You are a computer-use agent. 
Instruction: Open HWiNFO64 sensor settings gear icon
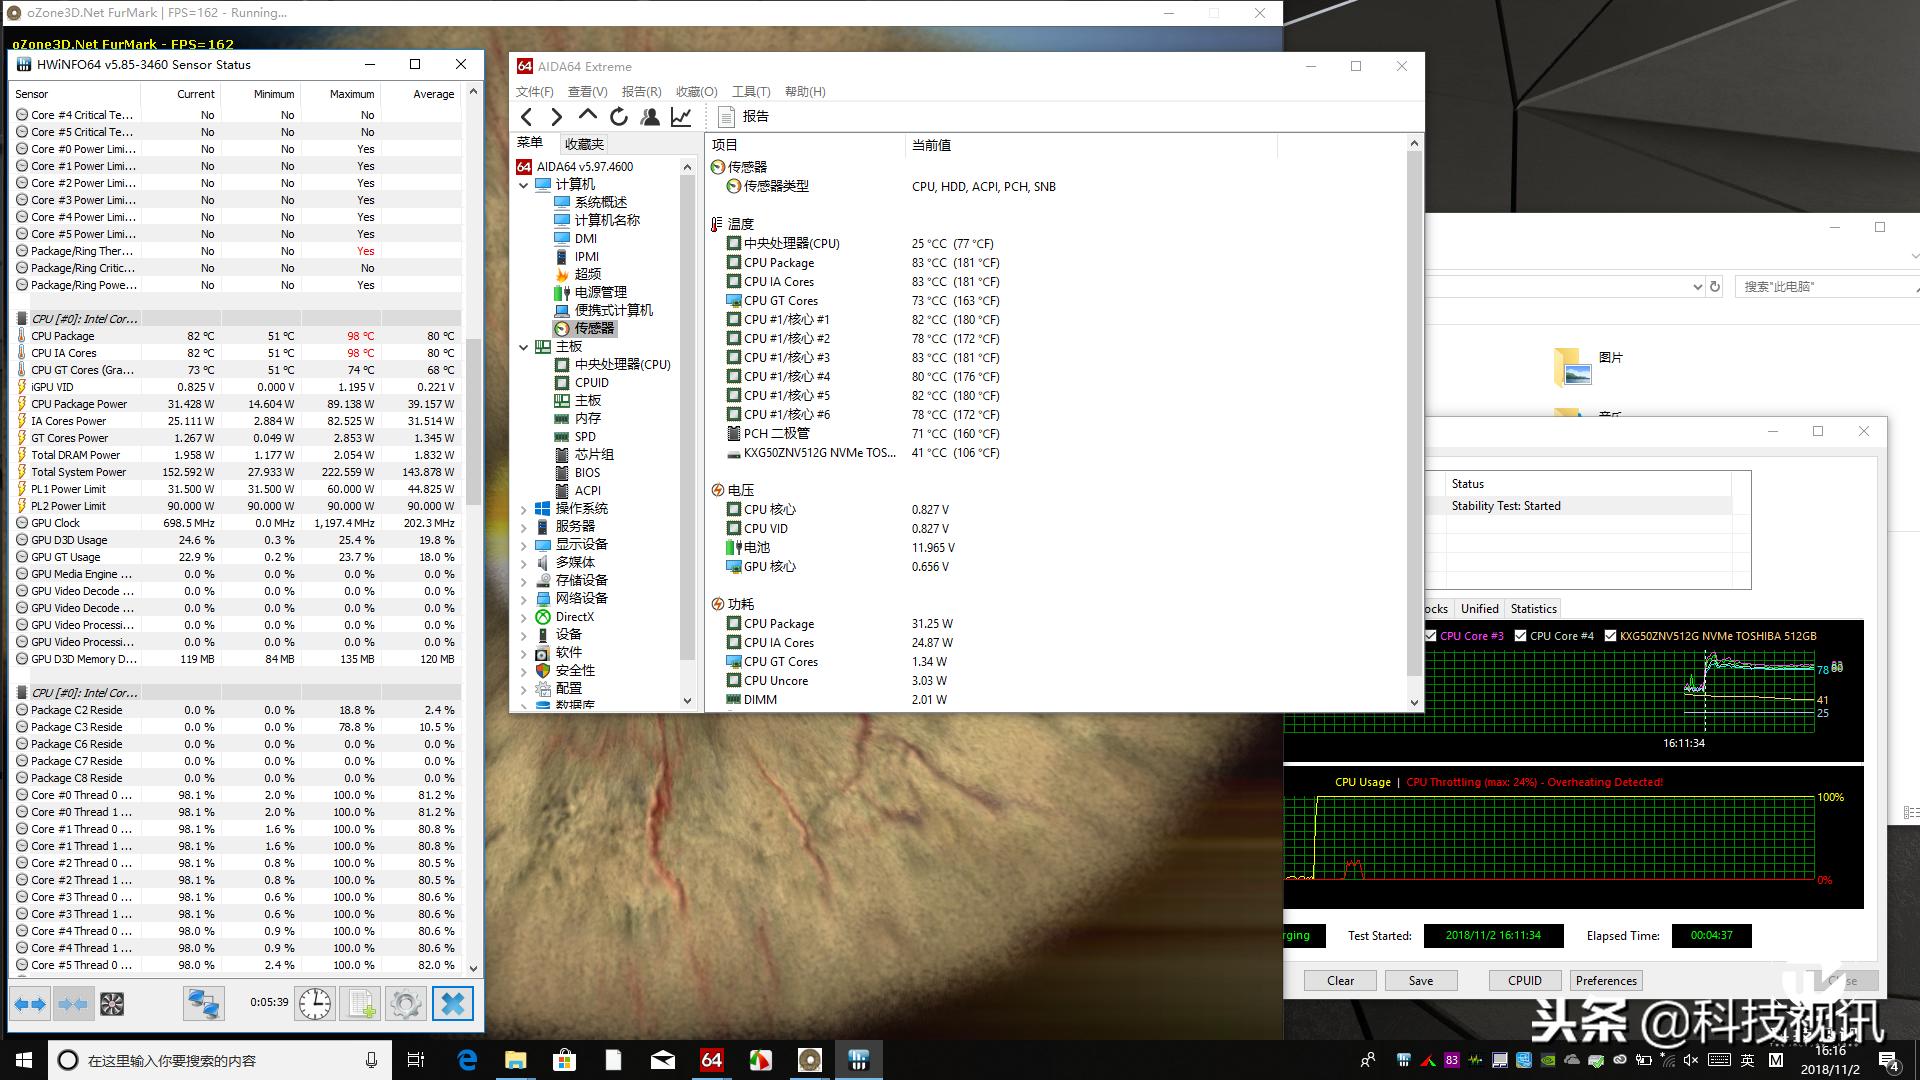(405, 1003)
